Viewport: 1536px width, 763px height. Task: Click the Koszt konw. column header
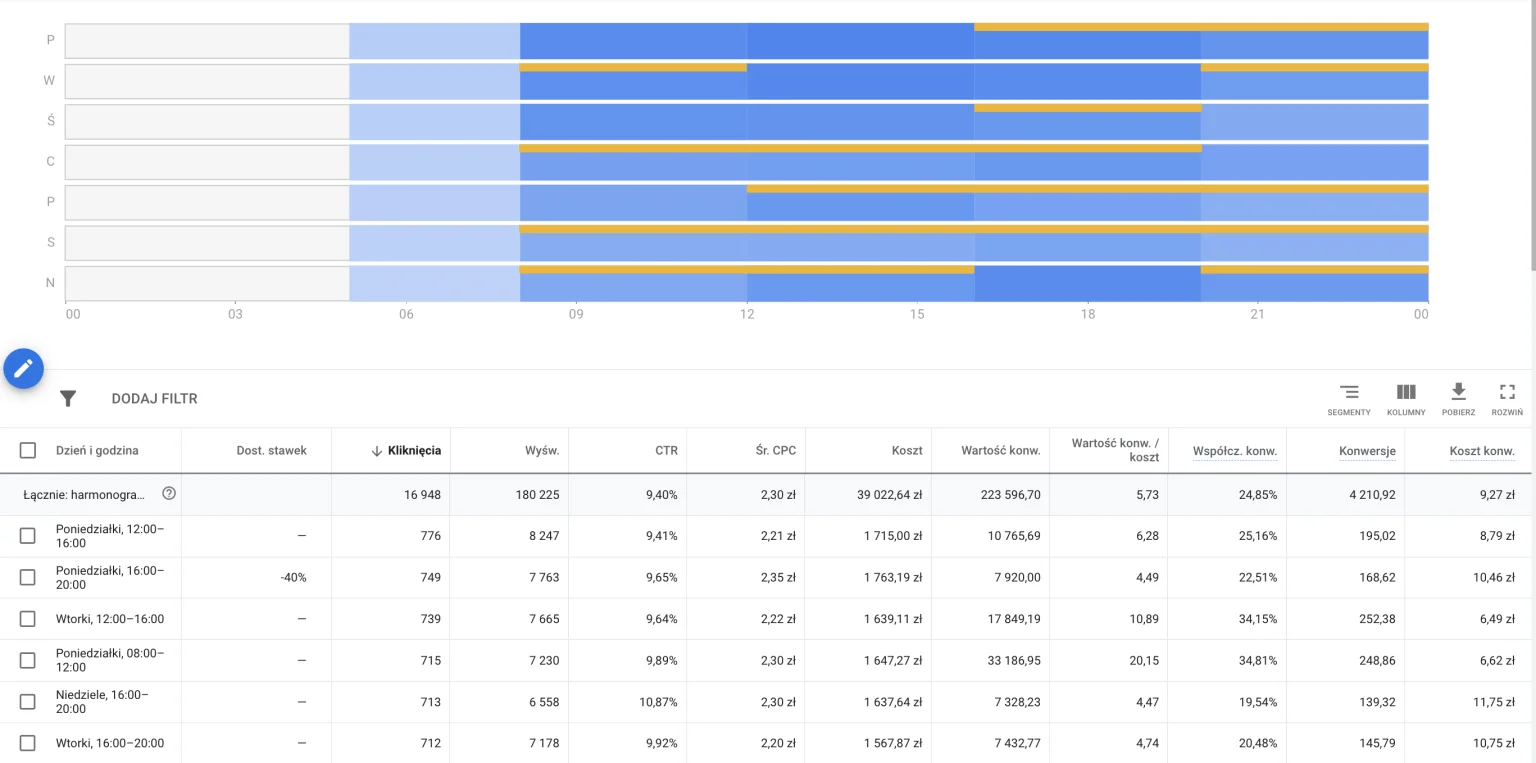click(1481, 451)
